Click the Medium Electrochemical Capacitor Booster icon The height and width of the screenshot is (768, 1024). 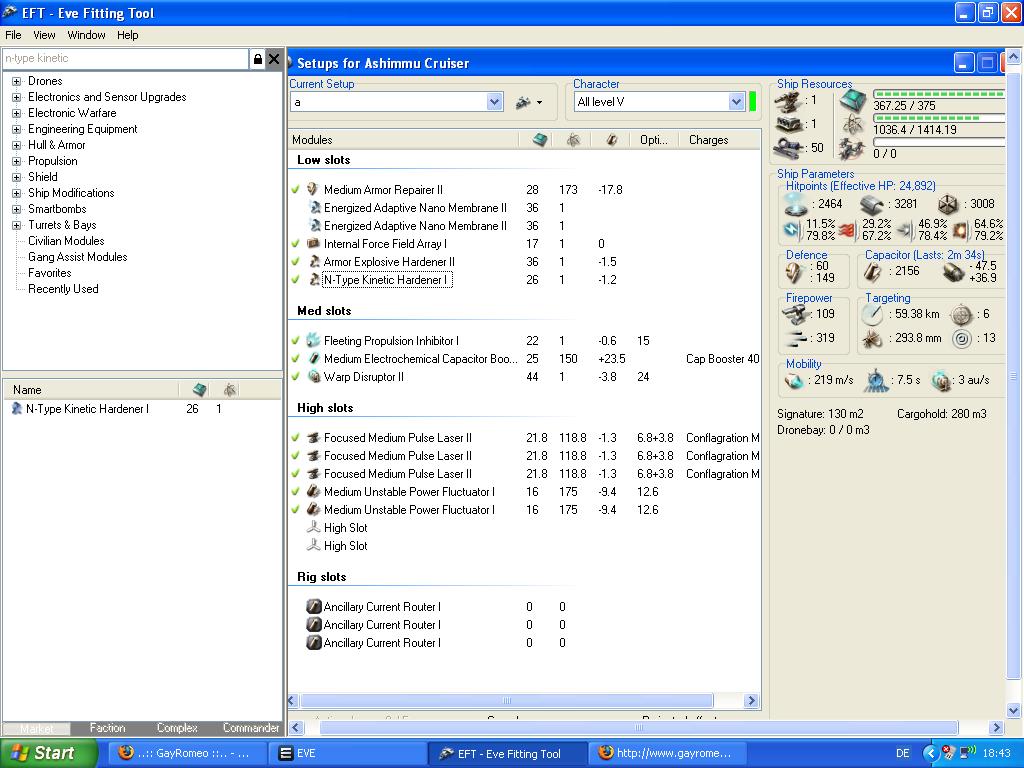coord(313,359)
